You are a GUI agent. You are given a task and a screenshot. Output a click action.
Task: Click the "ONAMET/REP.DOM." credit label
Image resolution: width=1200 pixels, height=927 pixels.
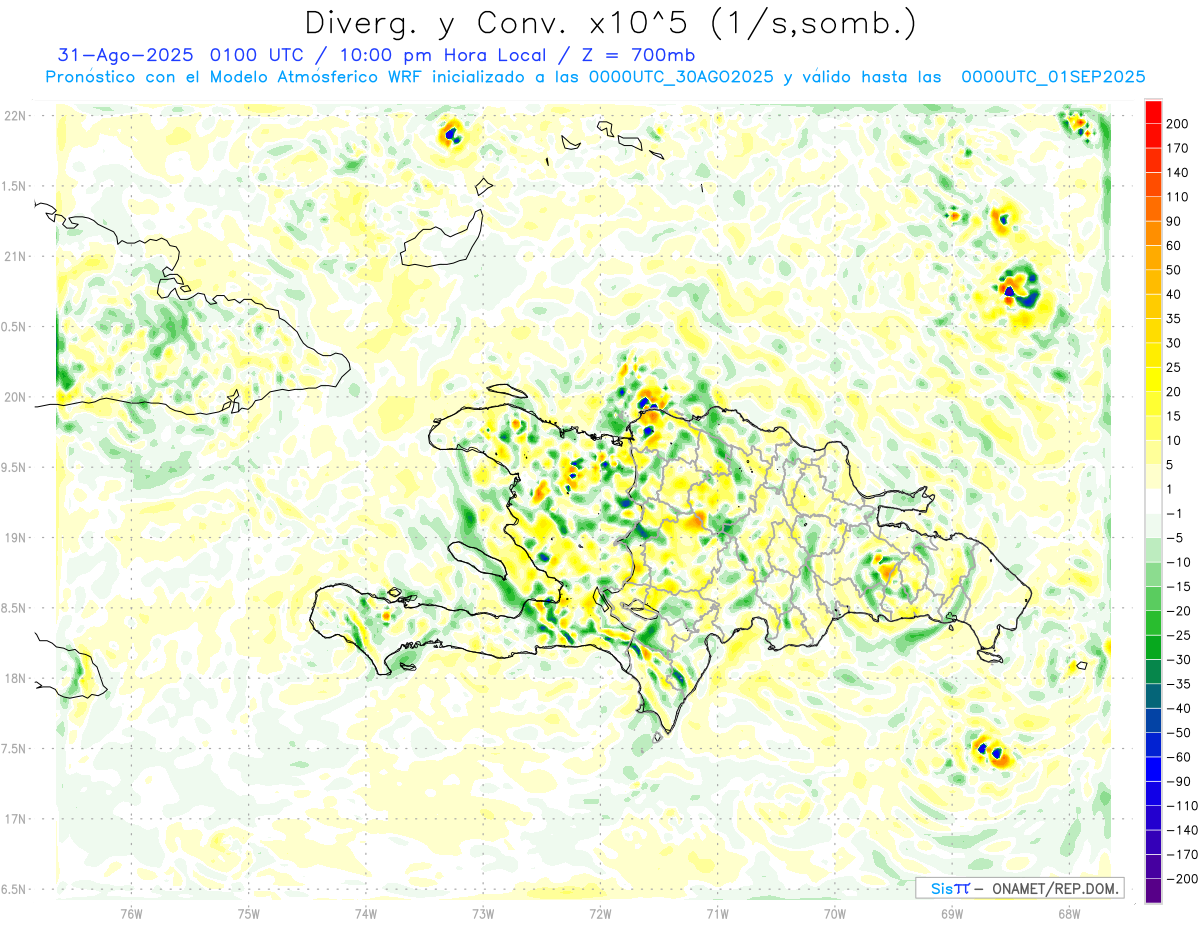(1054, 888)
